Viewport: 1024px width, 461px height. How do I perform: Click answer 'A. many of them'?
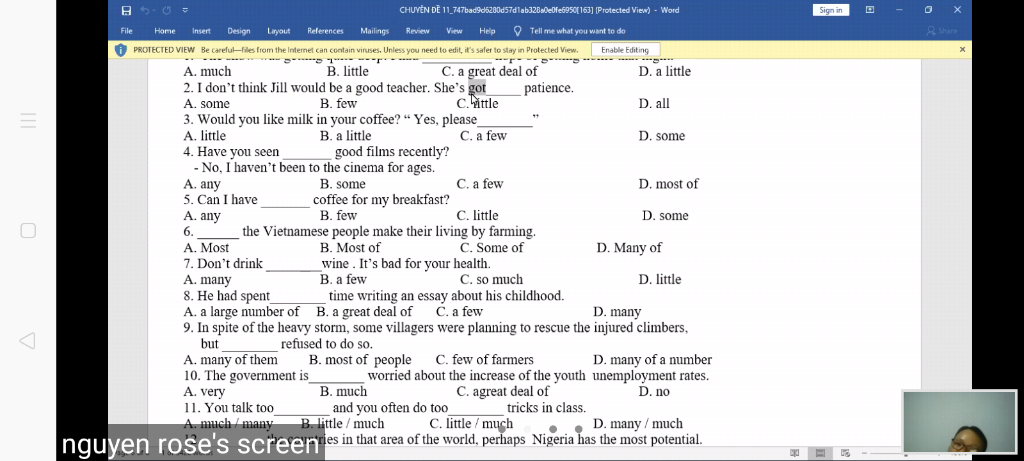point(231,360)
